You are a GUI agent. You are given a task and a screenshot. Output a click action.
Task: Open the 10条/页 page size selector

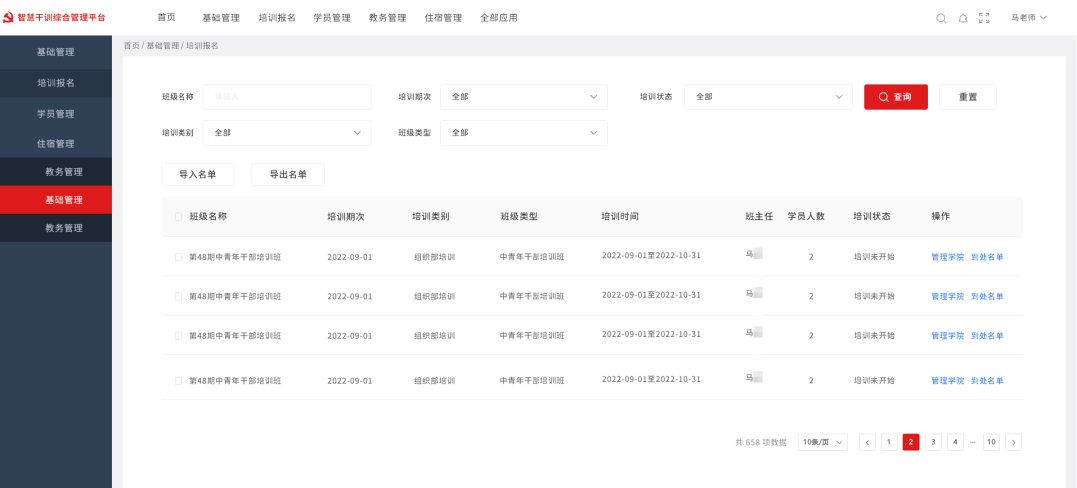click(x=822, y=442)
